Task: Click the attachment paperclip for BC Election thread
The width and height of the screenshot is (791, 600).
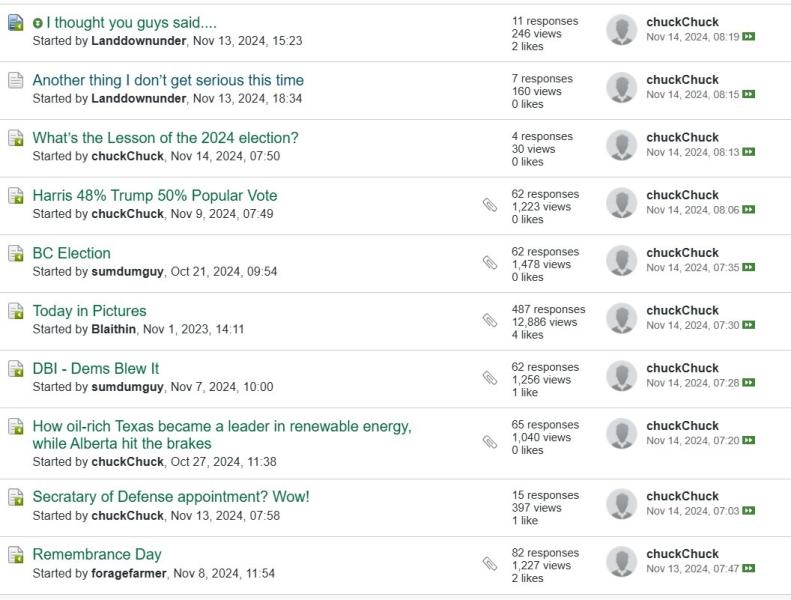Action: pyautogui.click(x=489, y=263)
